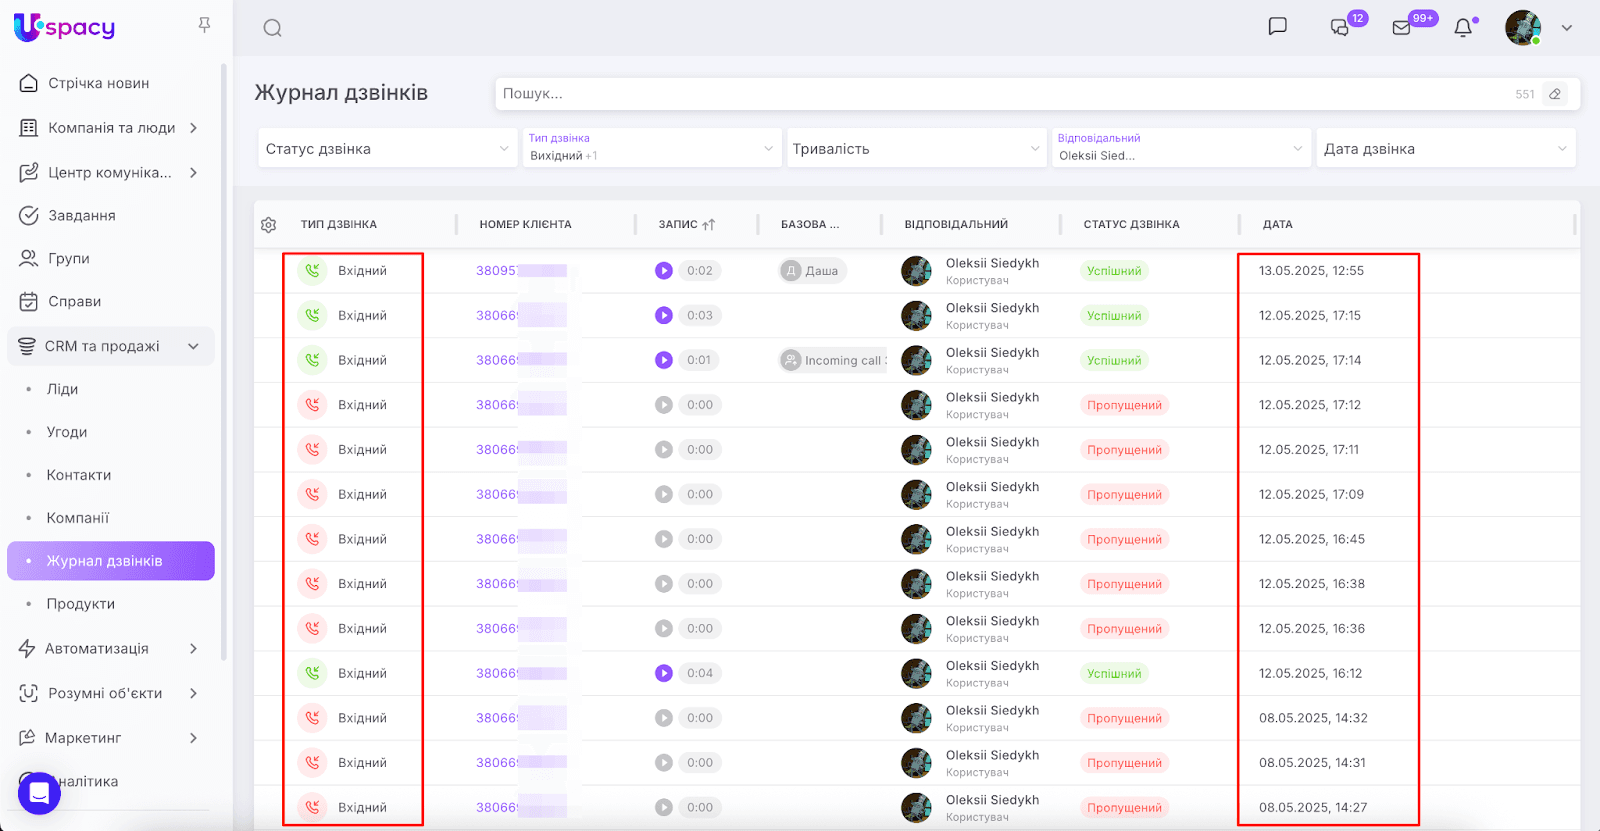1600x831 pixels.
Task: Open the notifications bell icon
Action: tap(1463, 28)
